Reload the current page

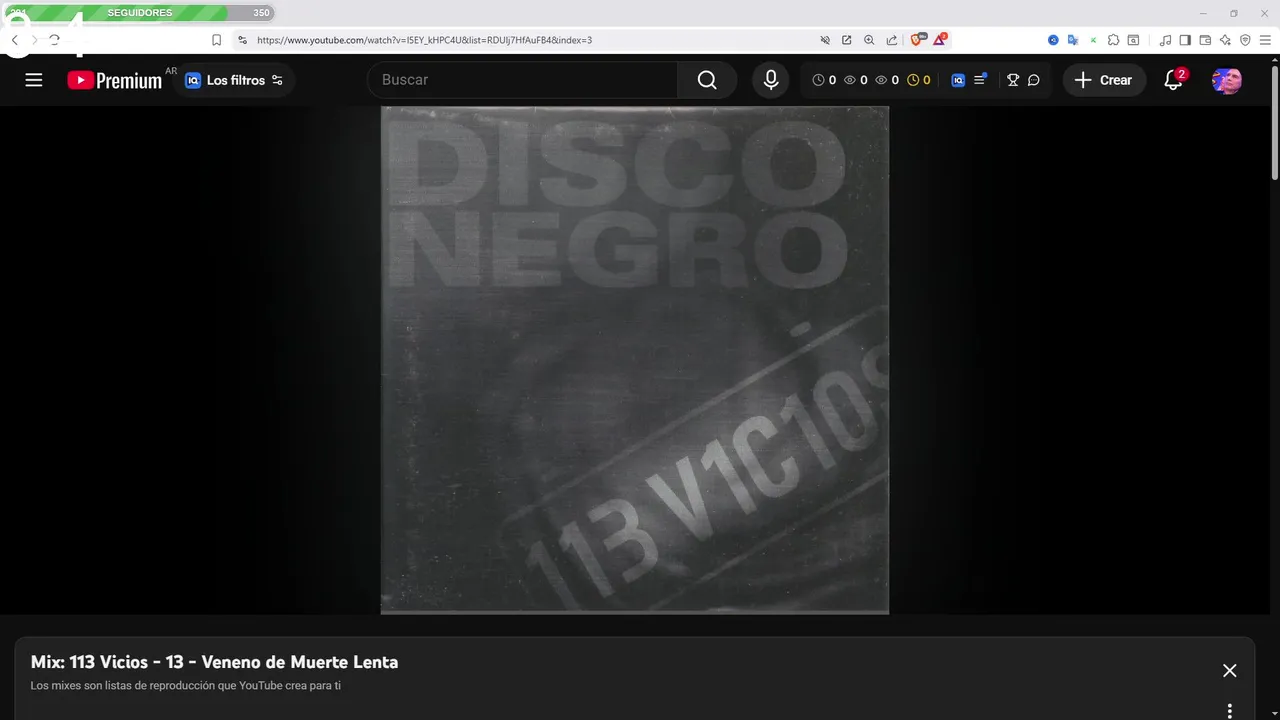pyautogui.click(x=55, y=40)
